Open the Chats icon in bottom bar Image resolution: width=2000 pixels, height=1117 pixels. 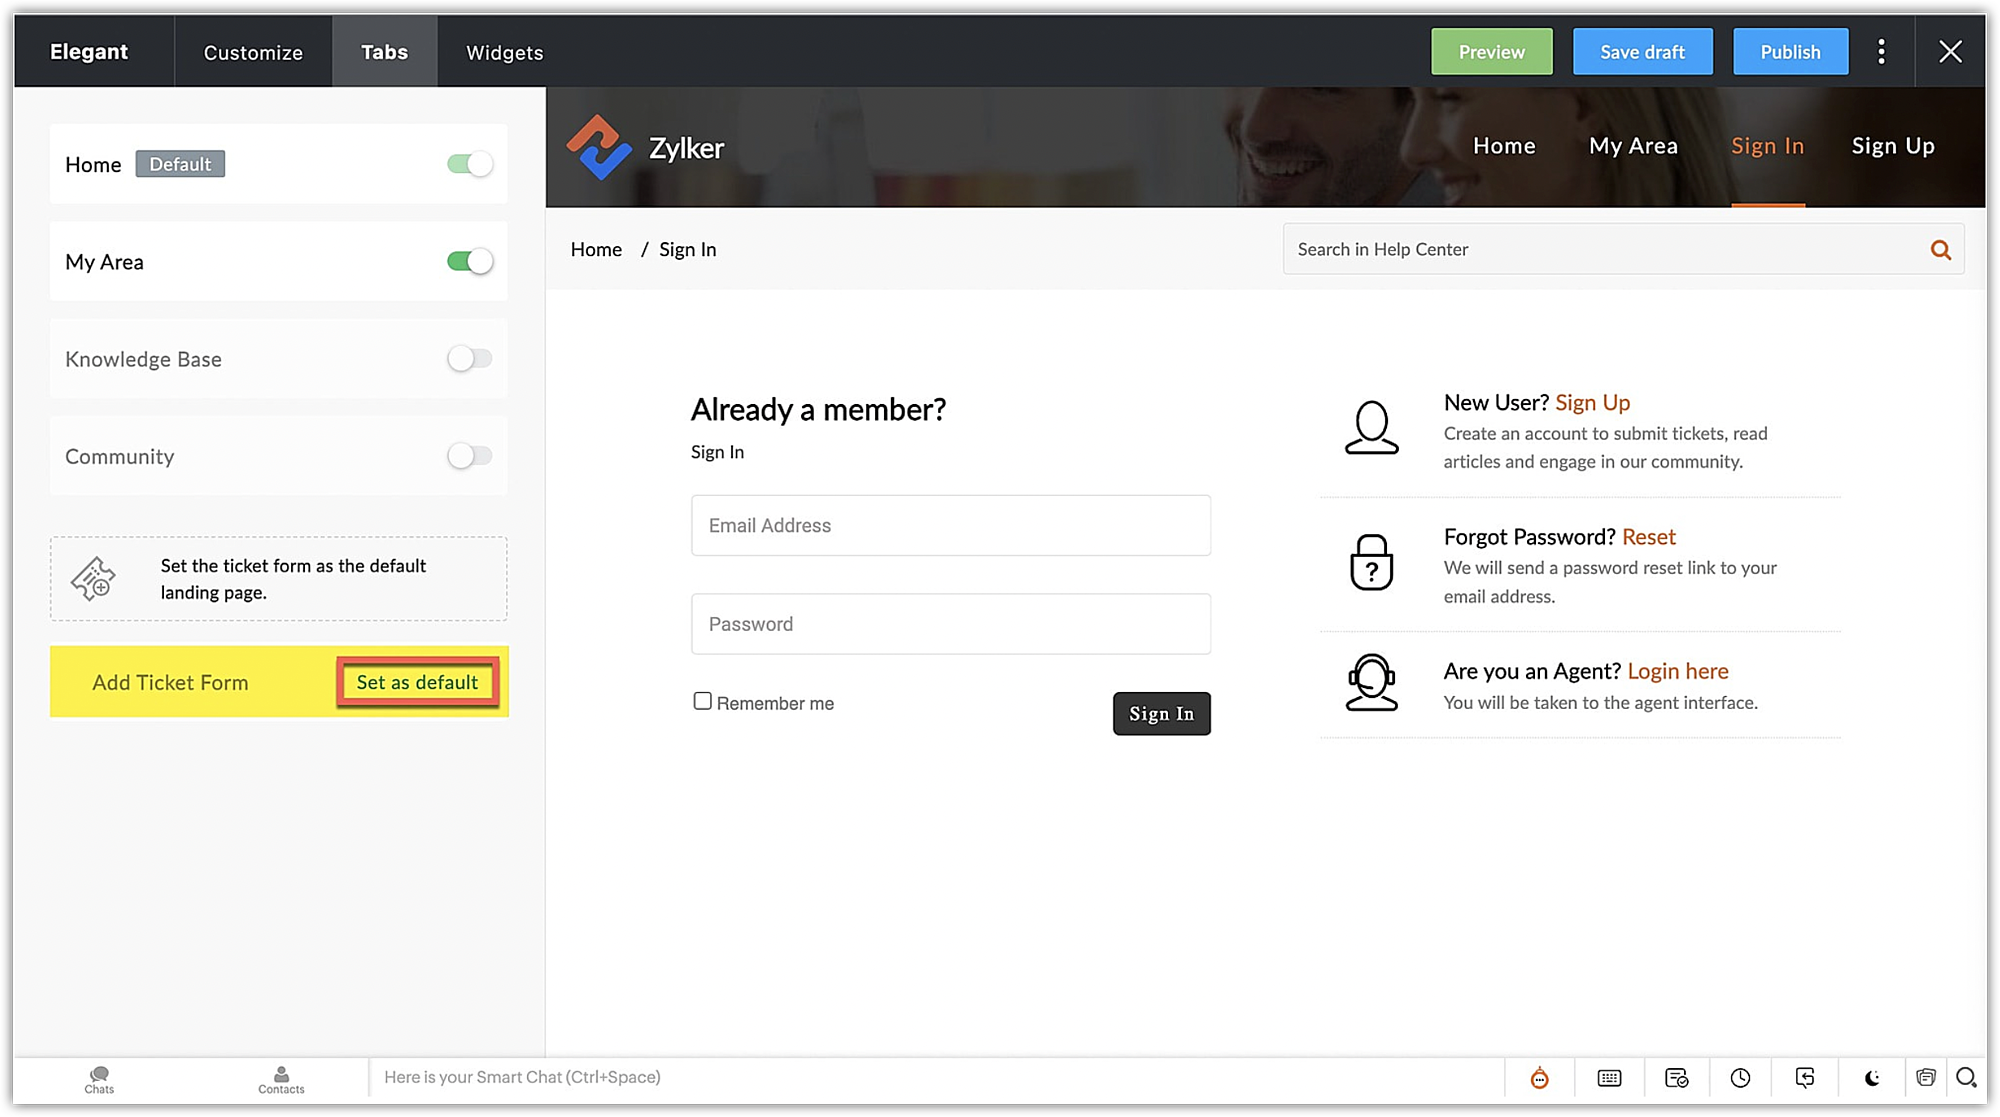[x=99, y=1079]
